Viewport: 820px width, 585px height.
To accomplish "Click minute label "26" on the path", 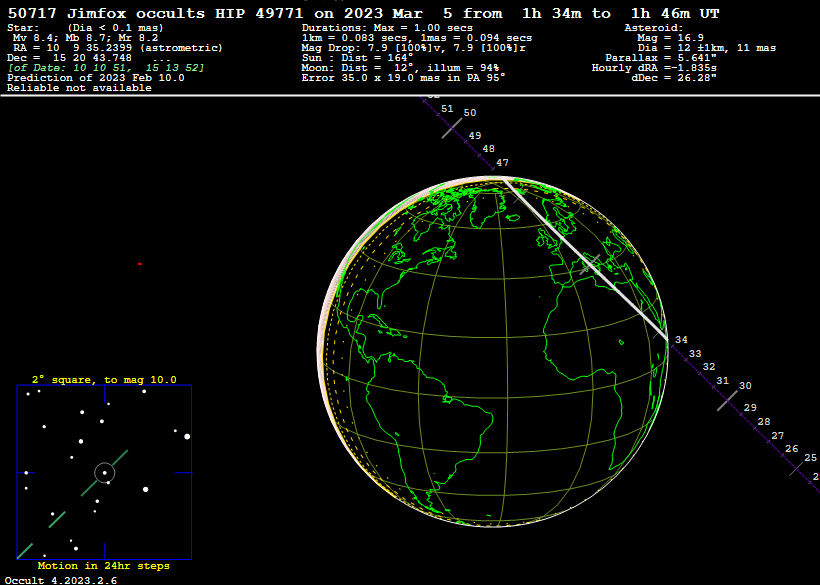I will (x=792, y=449).
